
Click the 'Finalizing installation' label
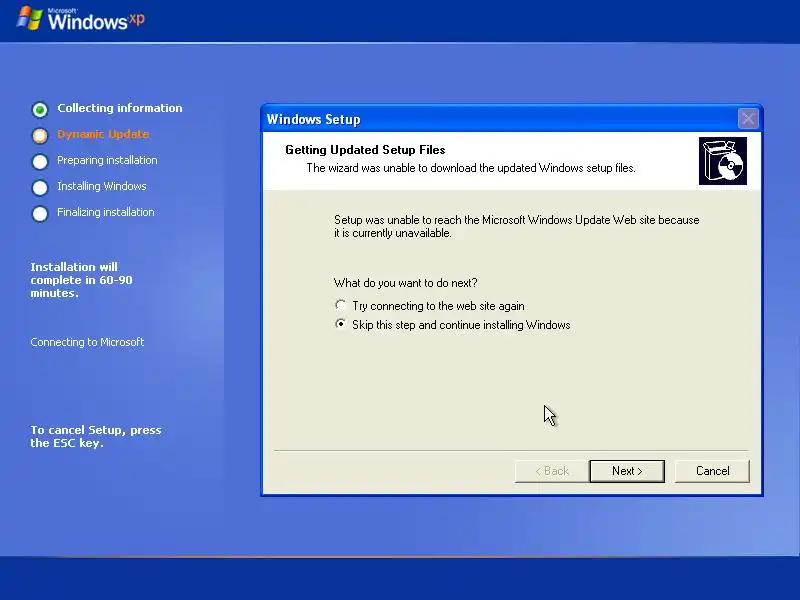tap(106, 212)
